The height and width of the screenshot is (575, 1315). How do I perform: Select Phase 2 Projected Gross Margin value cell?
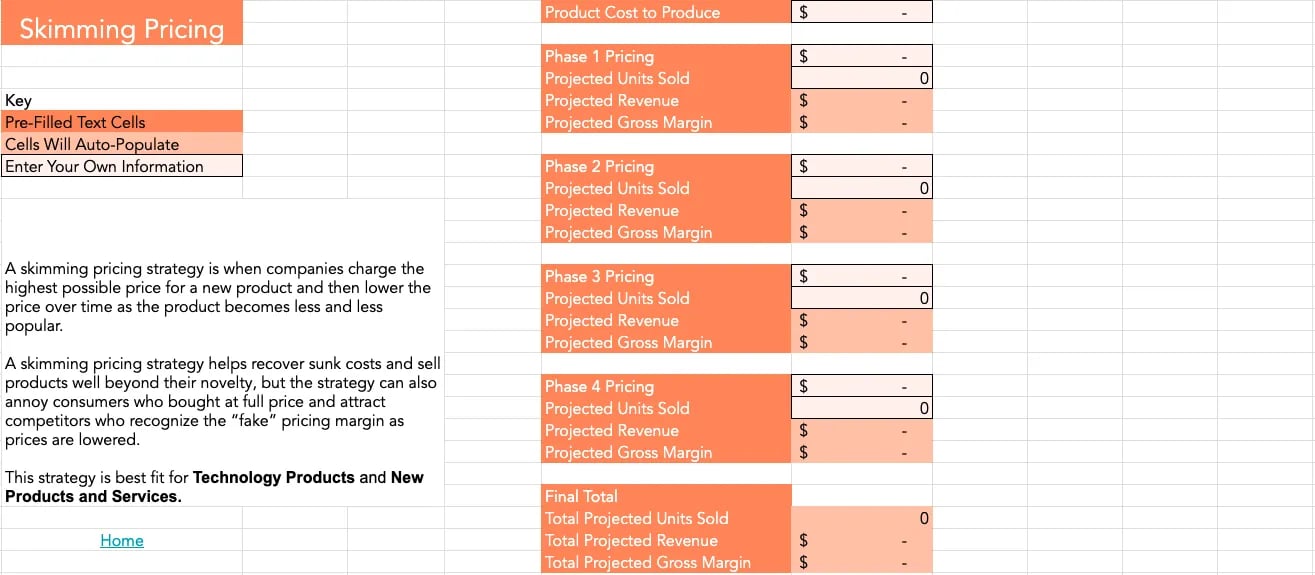click(861, 232)
